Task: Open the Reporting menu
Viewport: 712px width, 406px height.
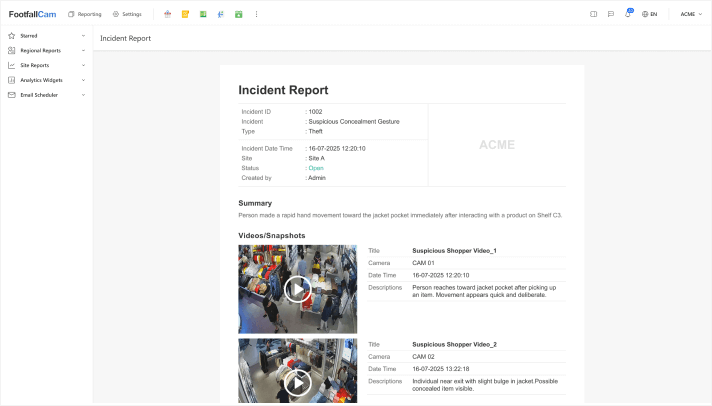Action: 84,14
